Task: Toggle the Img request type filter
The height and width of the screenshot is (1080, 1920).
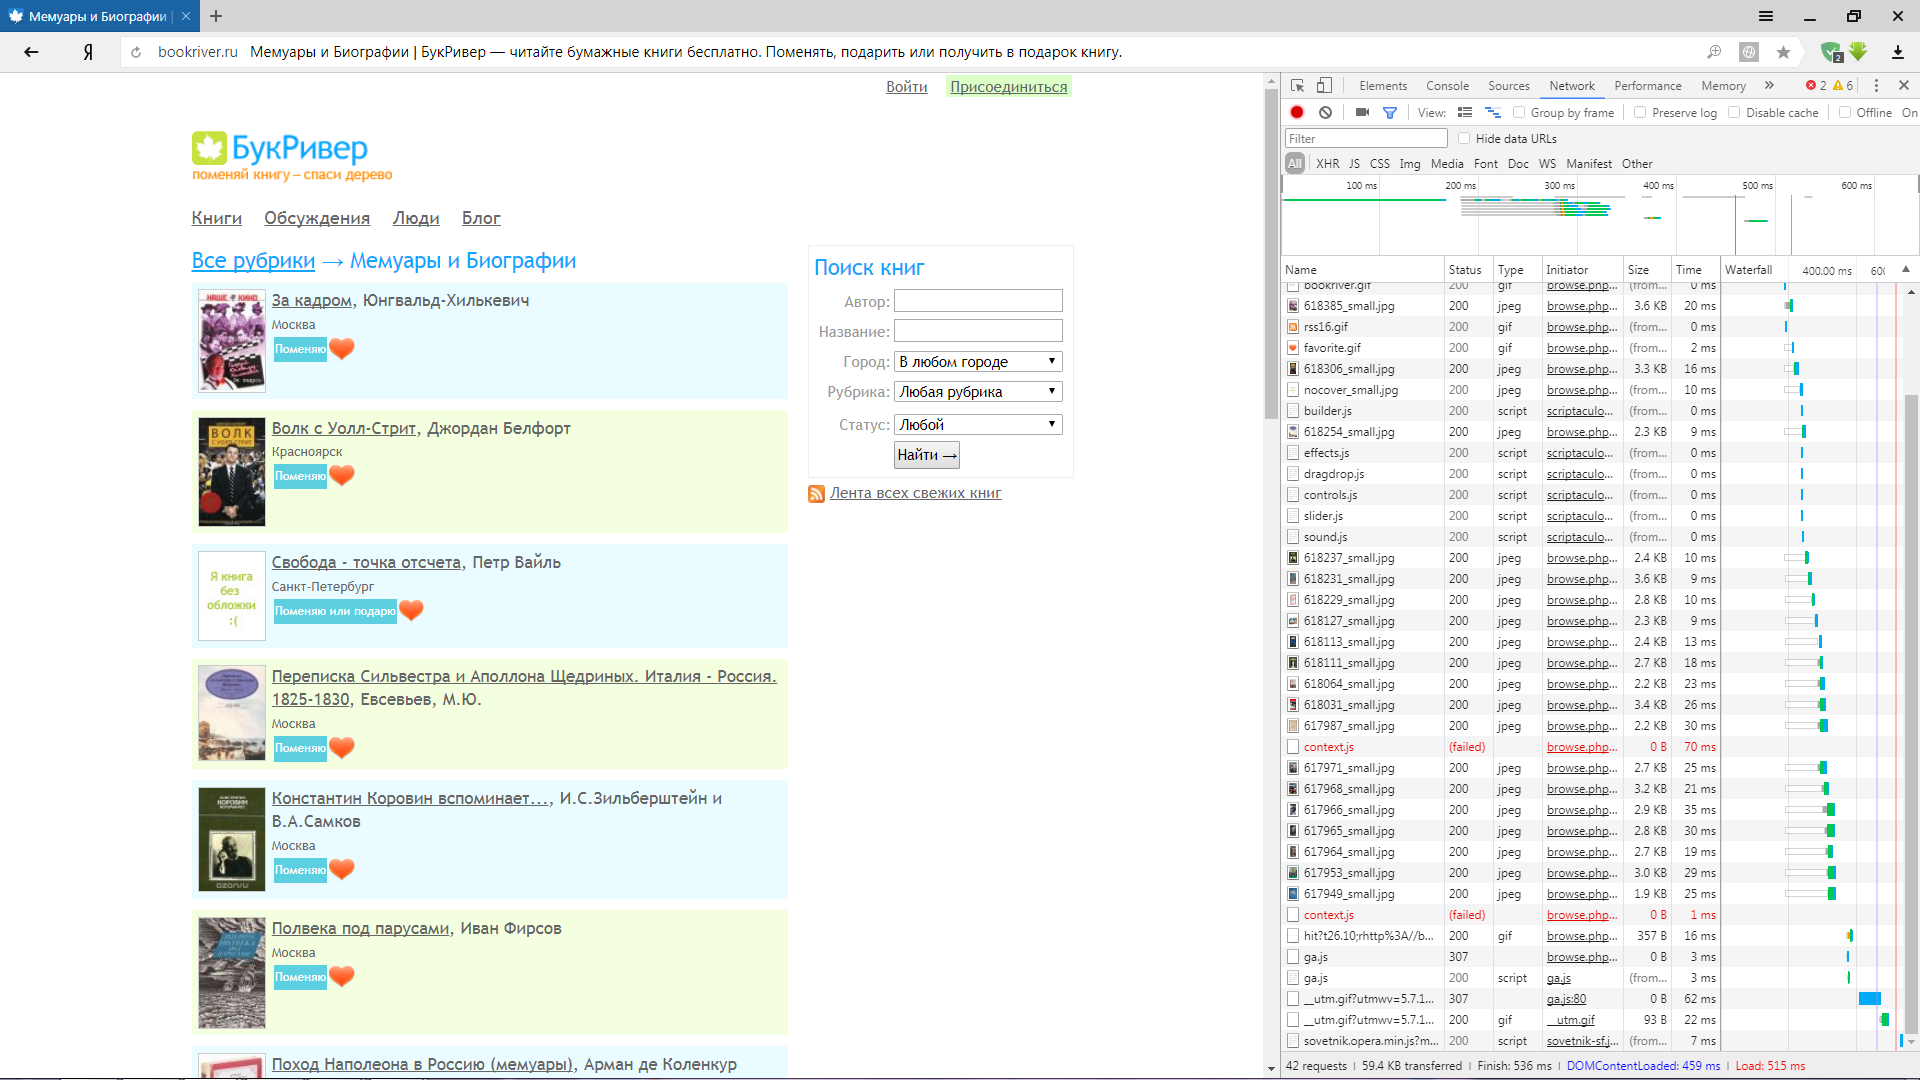Action: [x=1410, y=164]
